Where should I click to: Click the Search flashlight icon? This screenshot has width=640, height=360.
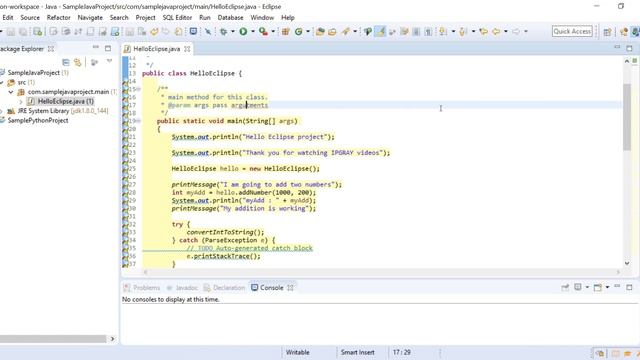(346, 31)
